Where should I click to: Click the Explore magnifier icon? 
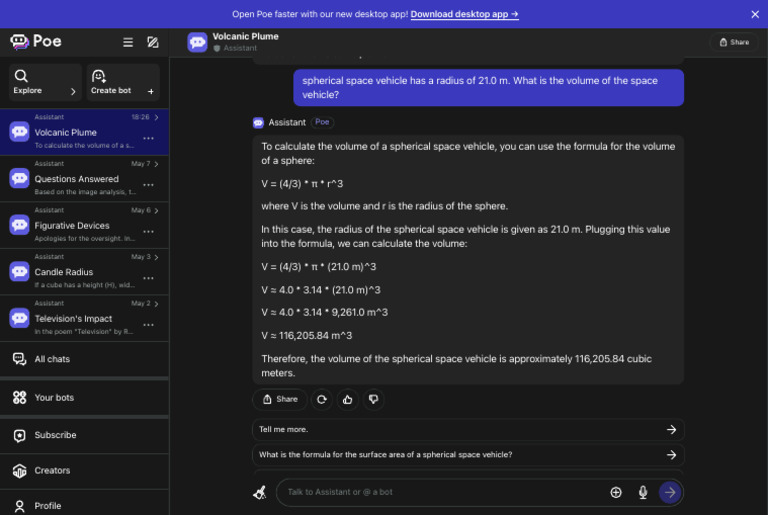21,76
